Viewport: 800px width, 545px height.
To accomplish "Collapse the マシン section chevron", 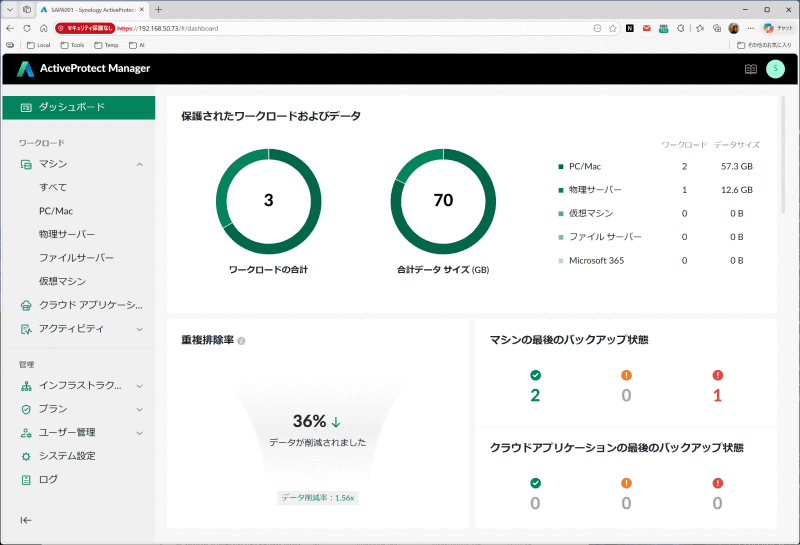I will pos(139,164).
